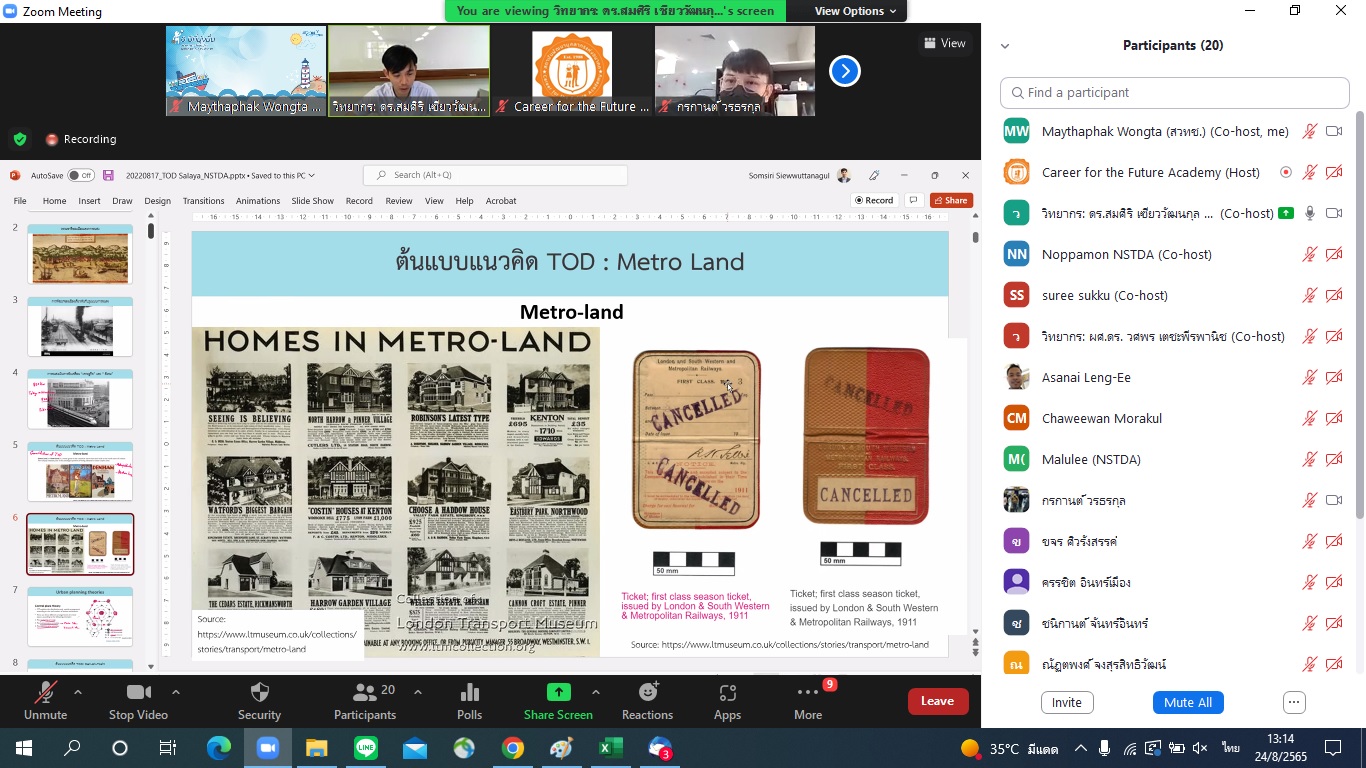Open the Apps icon in Zoom toolbar

(x=727, y=700)
